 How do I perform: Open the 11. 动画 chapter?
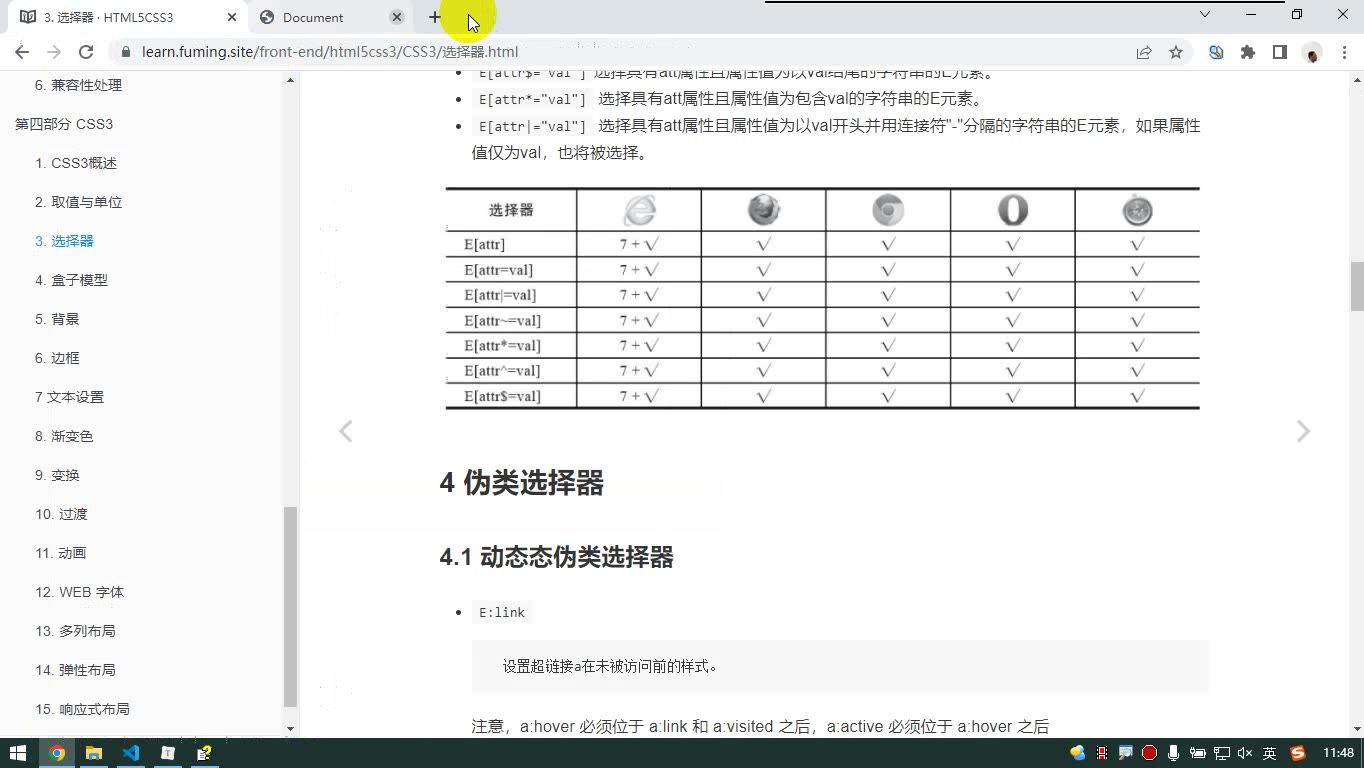pyautogui.click(x=61, y=553)
